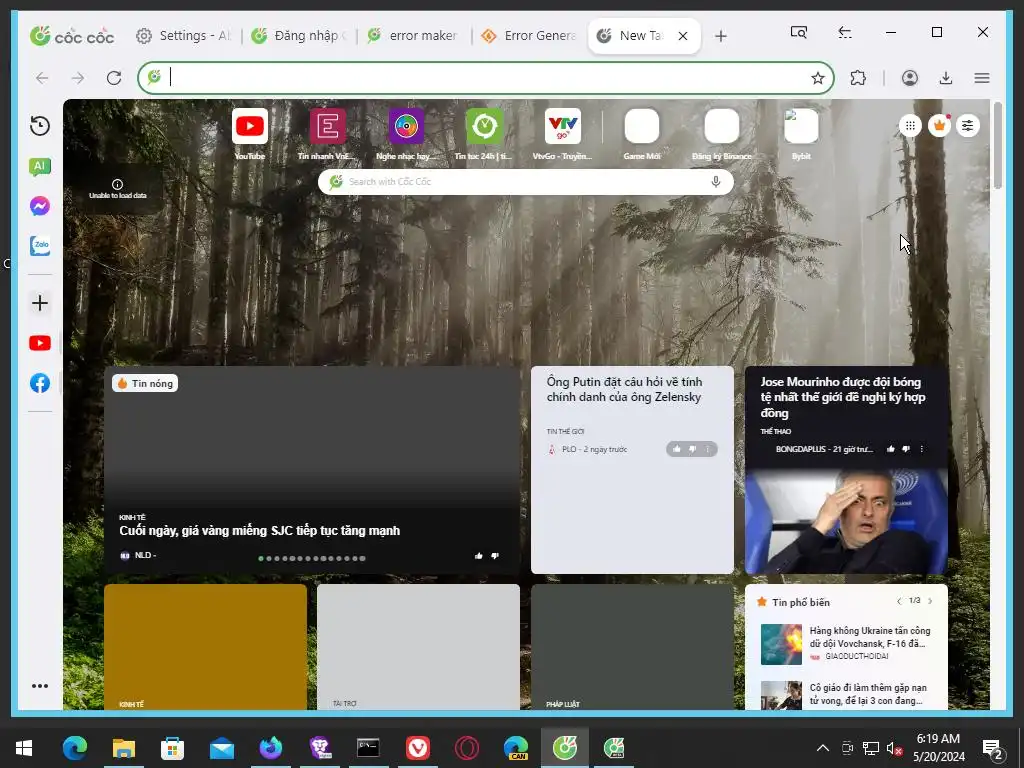Dislike the SJC gold news card
The width and height of the screenshot is (1024, 768).
click(494, 556)
